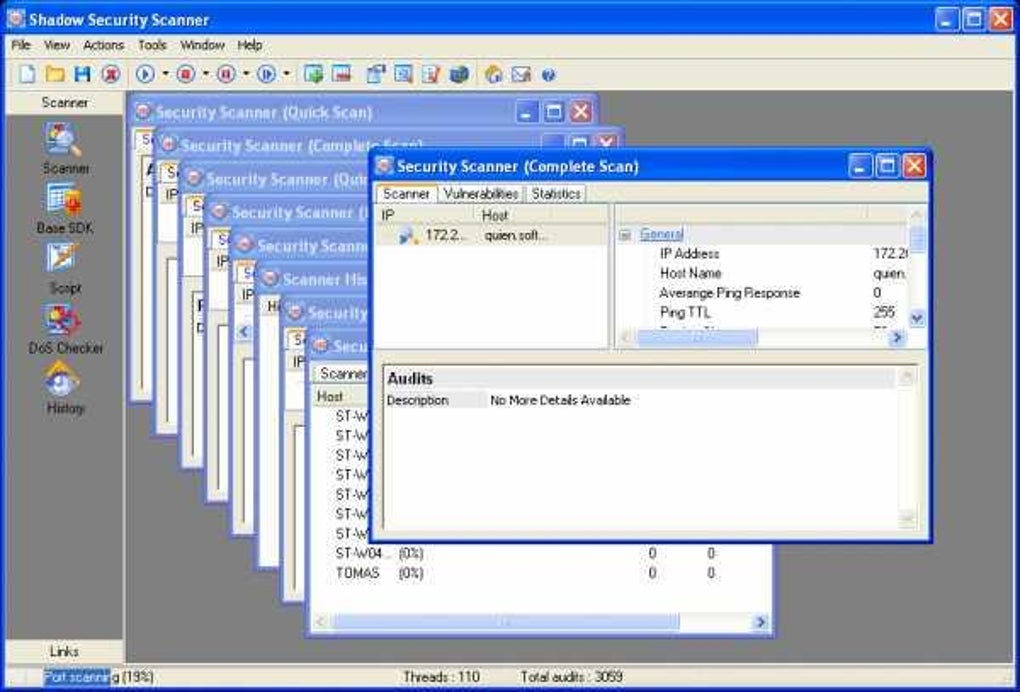Click 'Ping TTL' row in details
The width and height of the screenshot is (1020, 692).
(x=762, y=312)
